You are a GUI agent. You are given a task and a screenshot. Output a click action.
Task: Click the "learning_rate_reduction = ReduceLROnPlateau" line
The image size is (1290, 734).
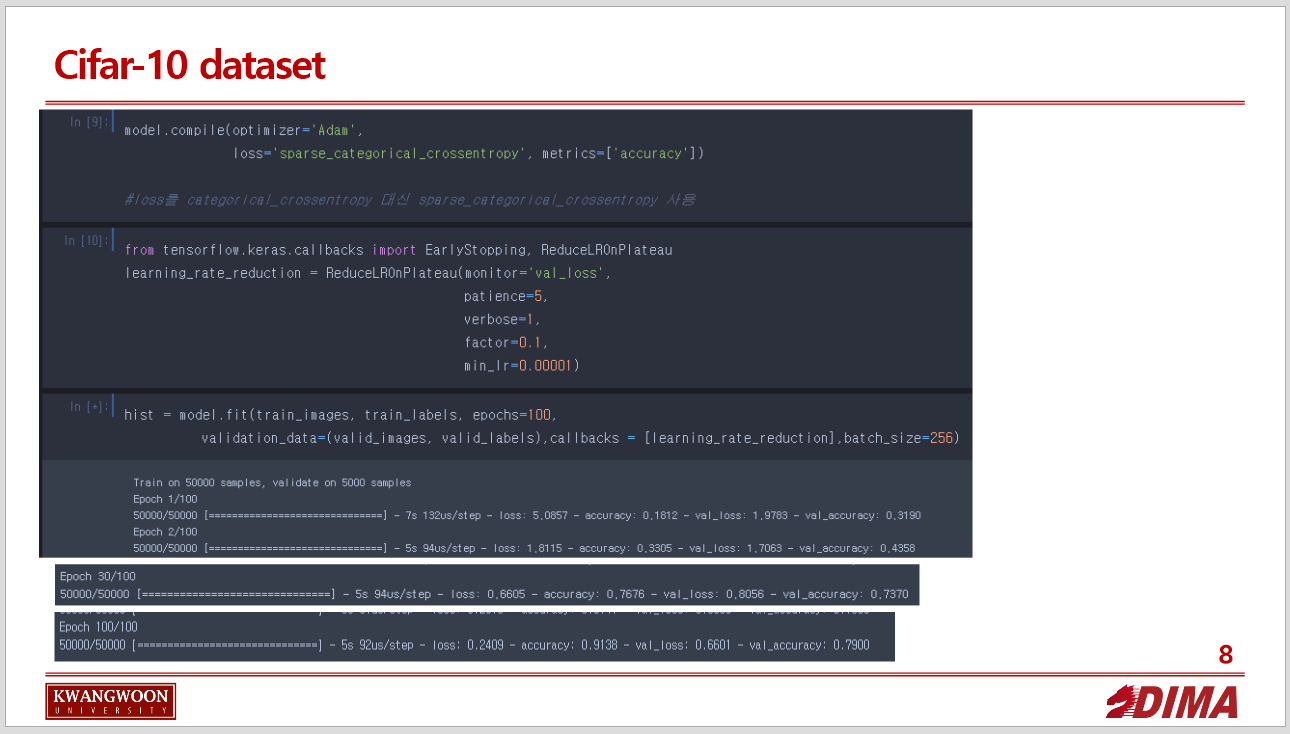(367, 273)
